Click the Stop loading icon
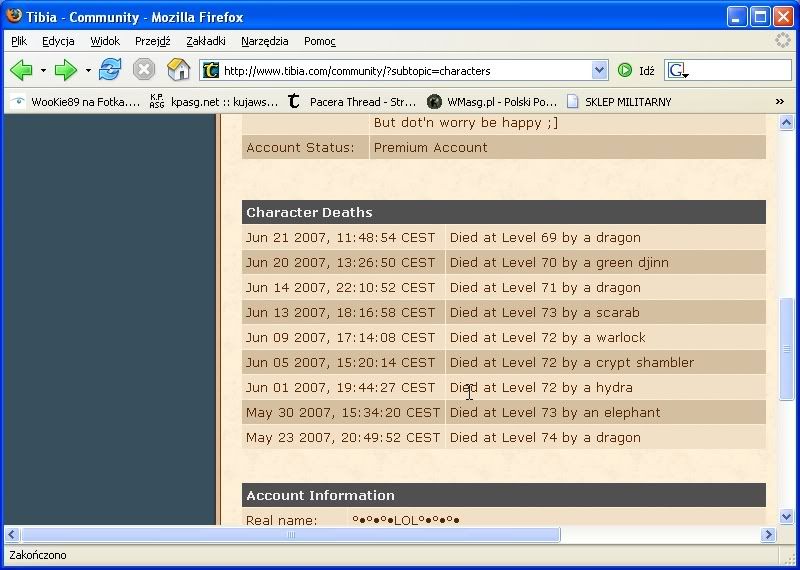Image resolution: width=800 pixels, height=570 pixels. tap(144, 69)
